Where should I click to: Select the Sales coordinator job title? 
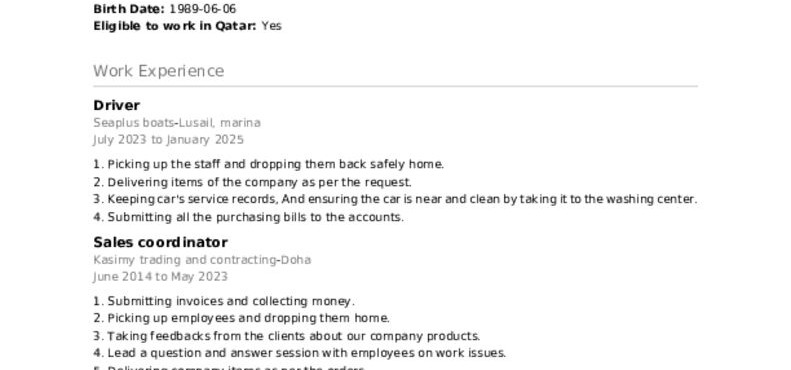coord(160,242)
